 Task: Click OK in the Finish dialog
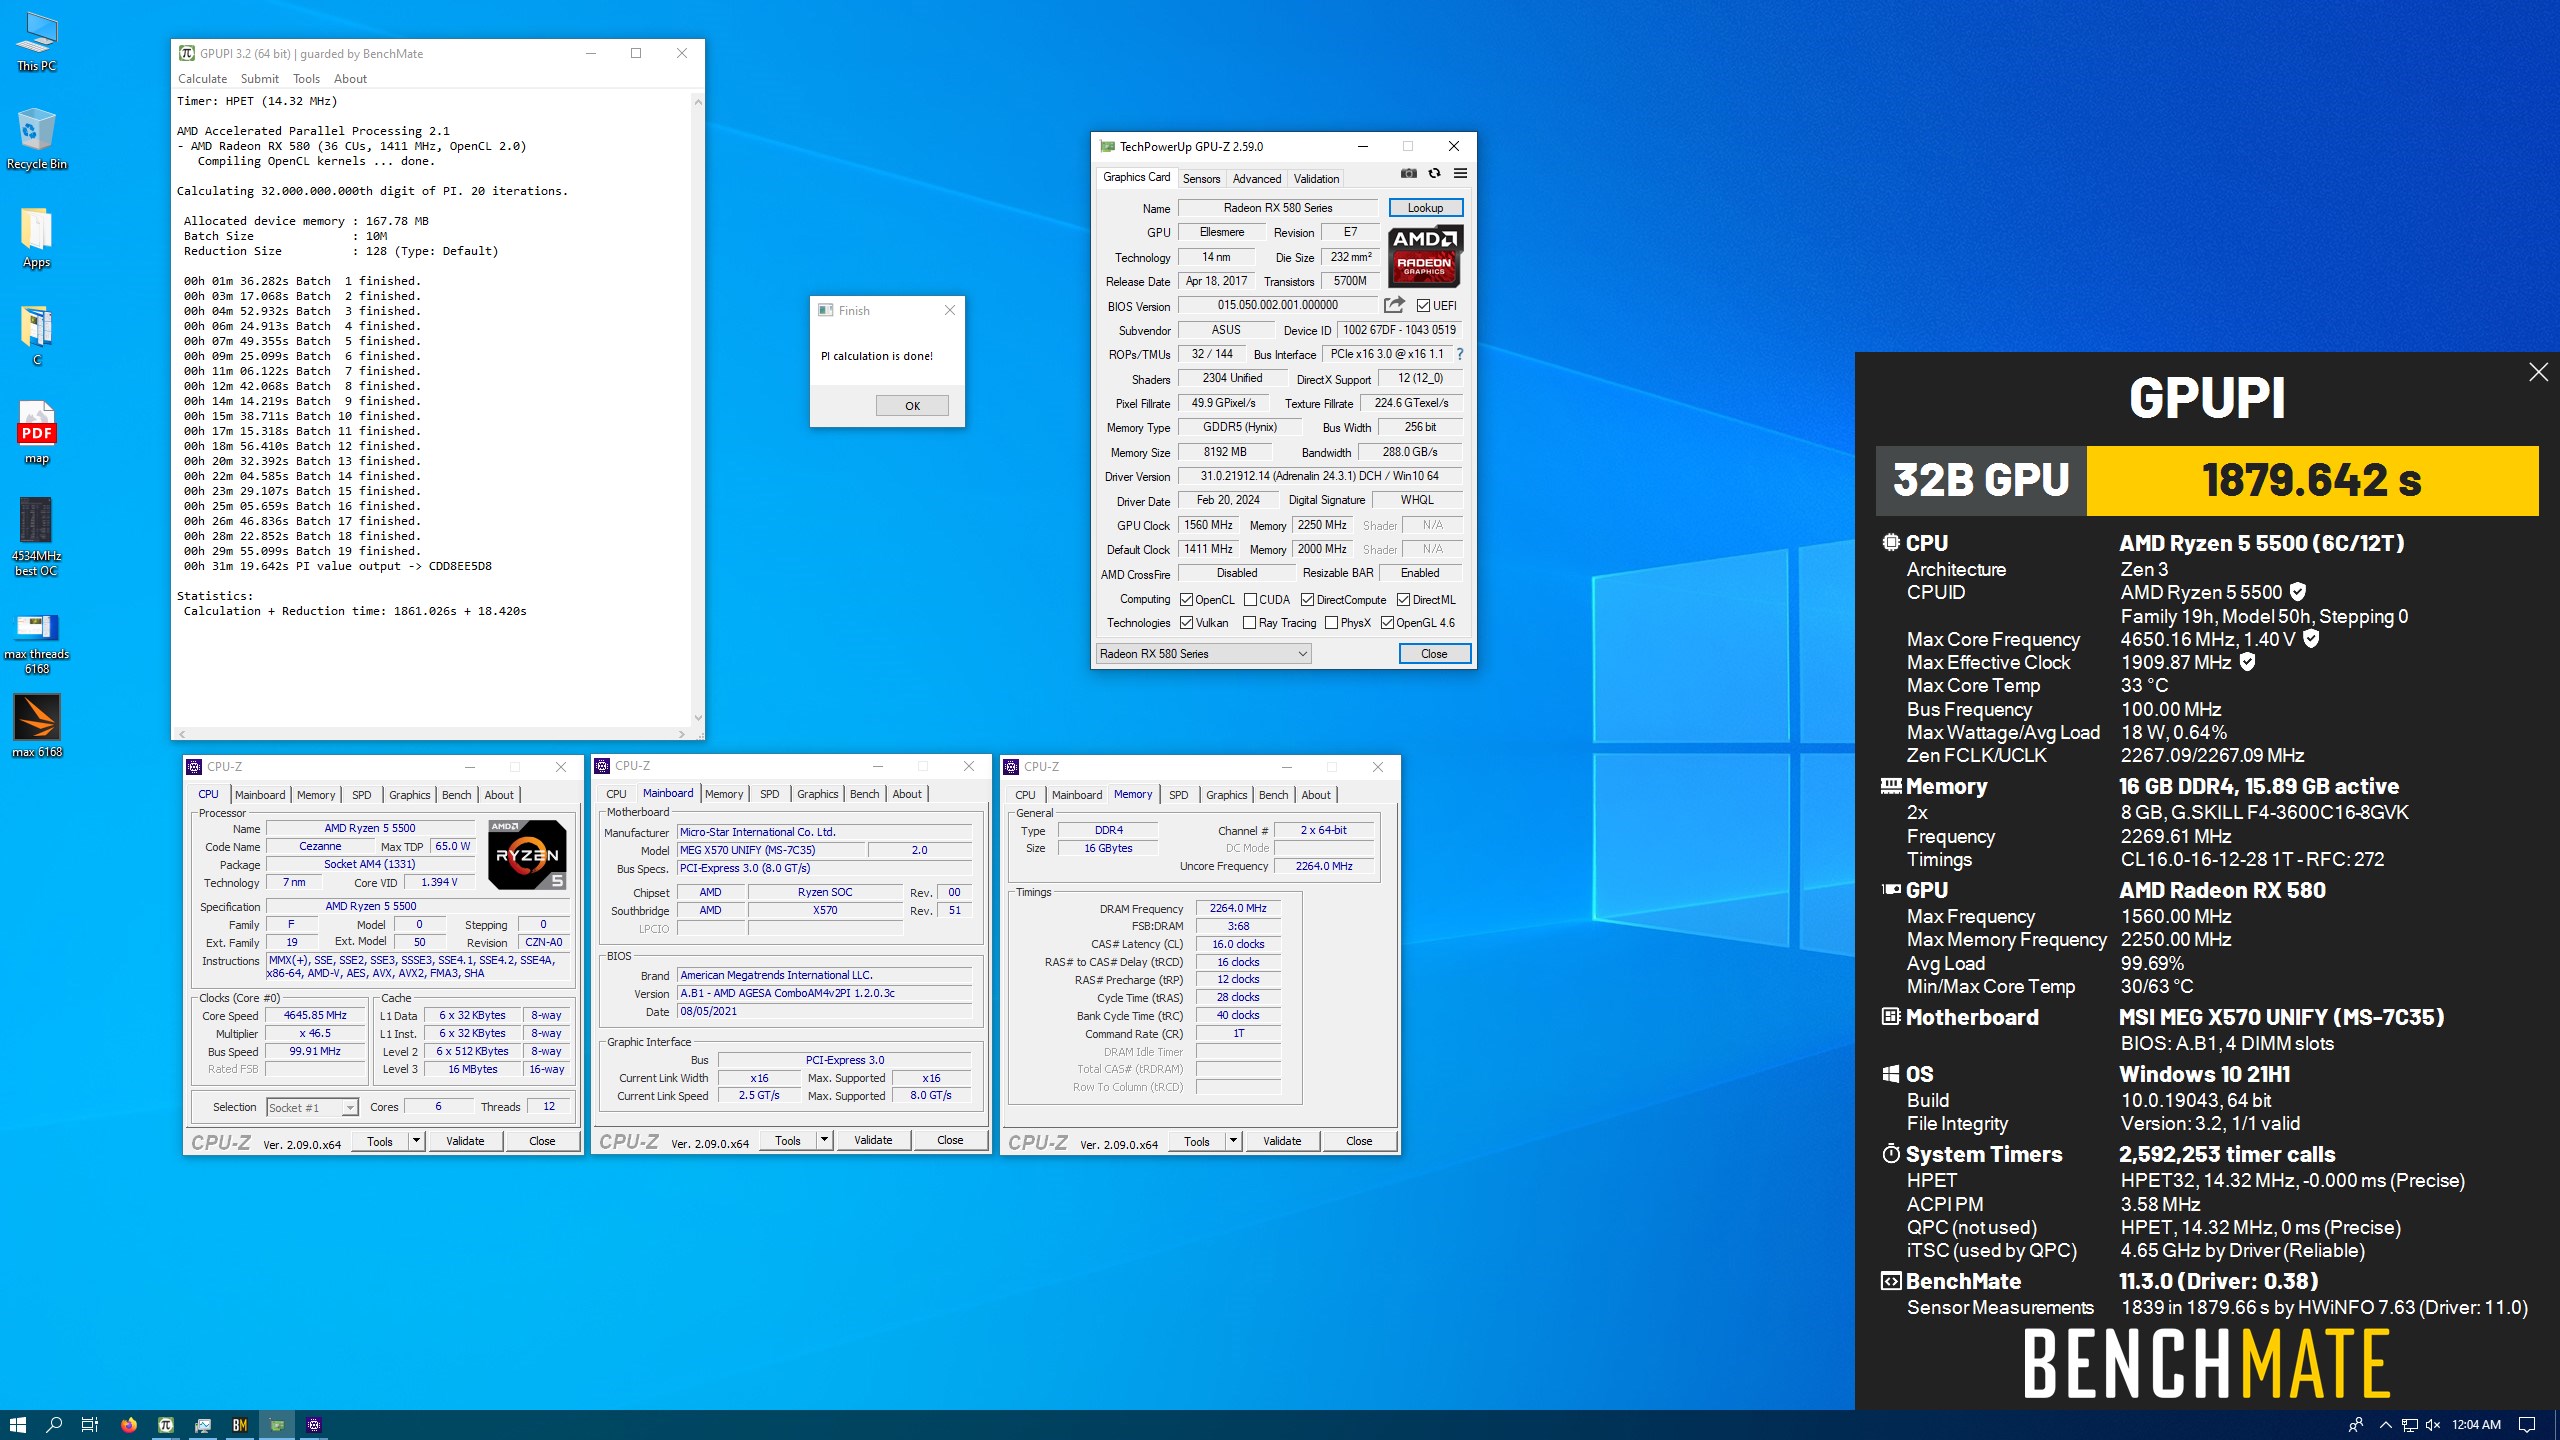point(912,406)
